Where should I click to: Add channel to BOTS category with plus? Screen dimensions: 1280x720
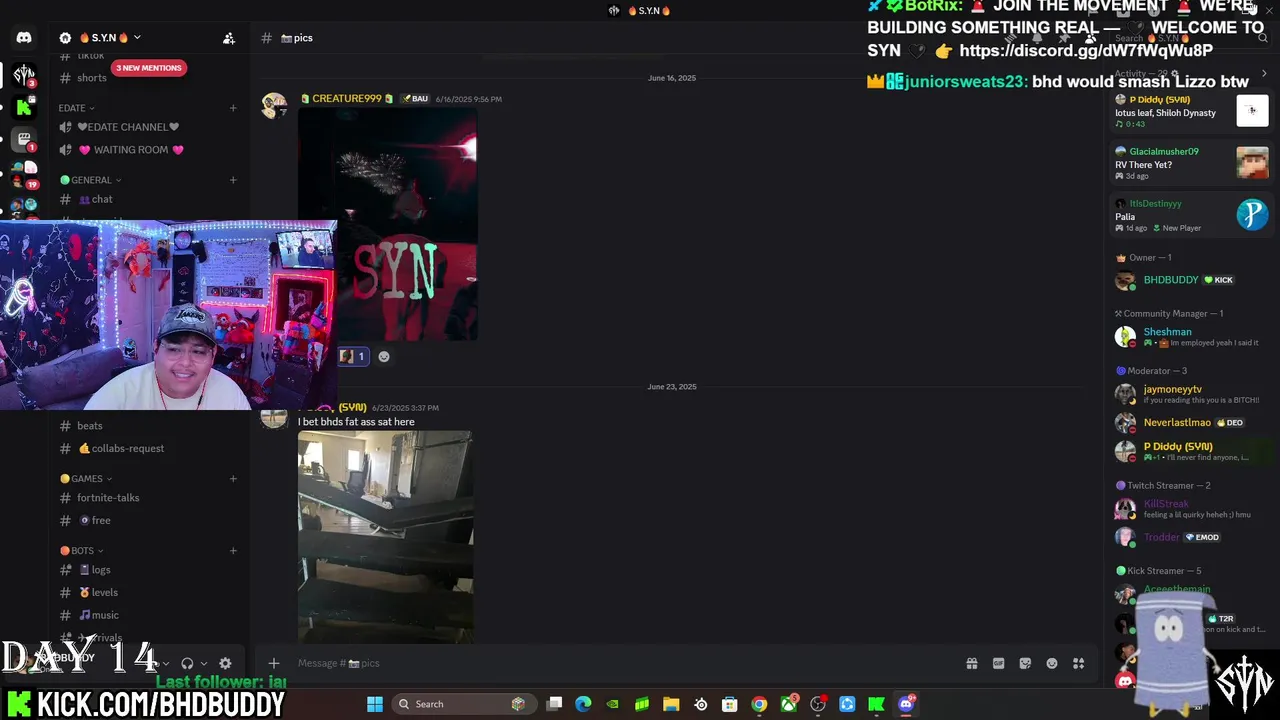(x=233, y=550)
